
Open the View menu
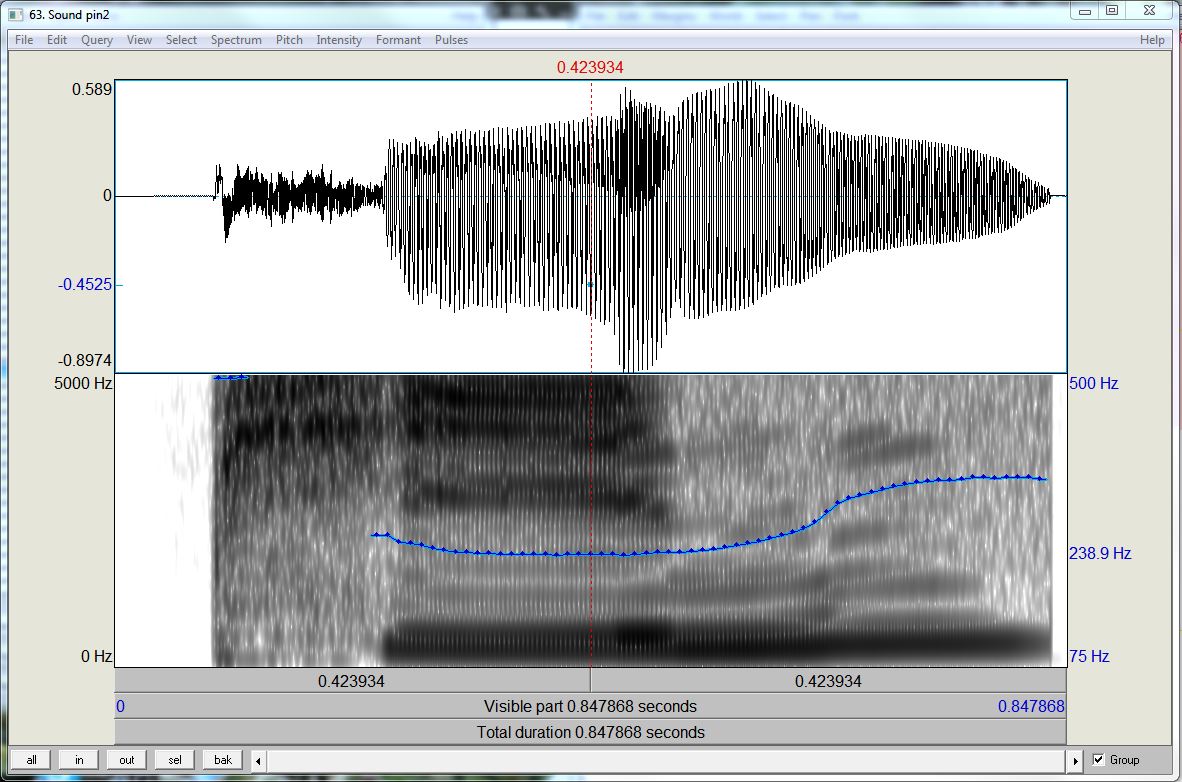click(x=139, y=40)
